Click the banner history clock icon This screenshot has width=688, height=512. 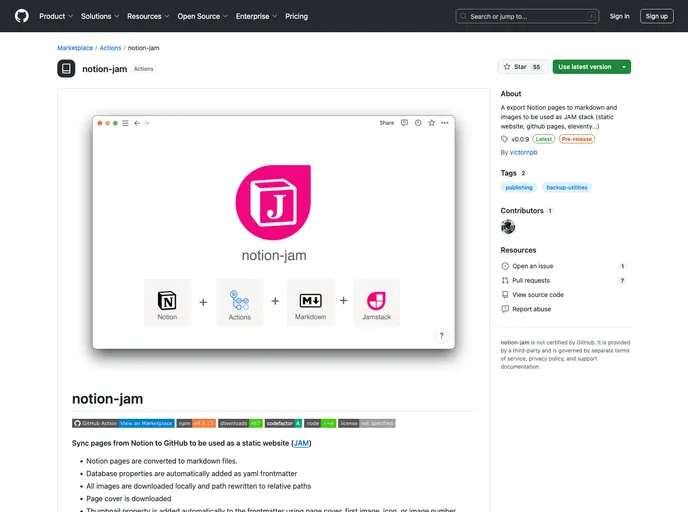(418, 123)
